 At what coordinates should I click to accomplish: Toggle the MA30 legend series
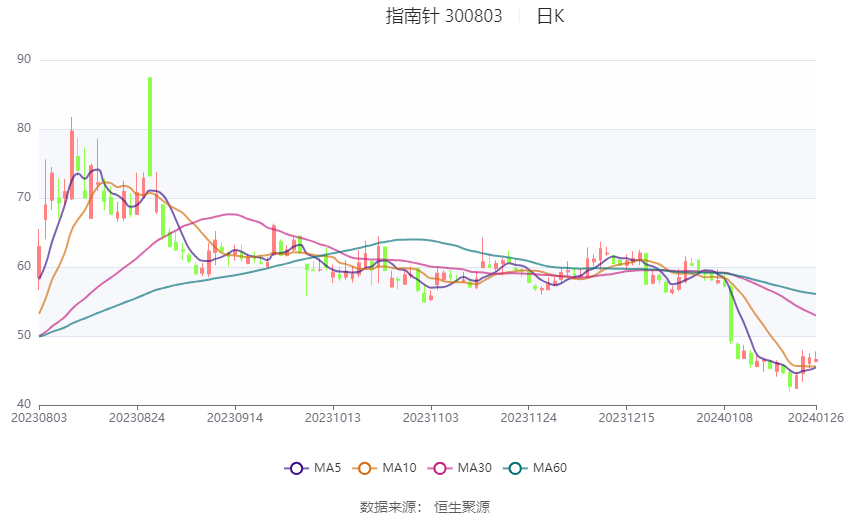(460, 468)
